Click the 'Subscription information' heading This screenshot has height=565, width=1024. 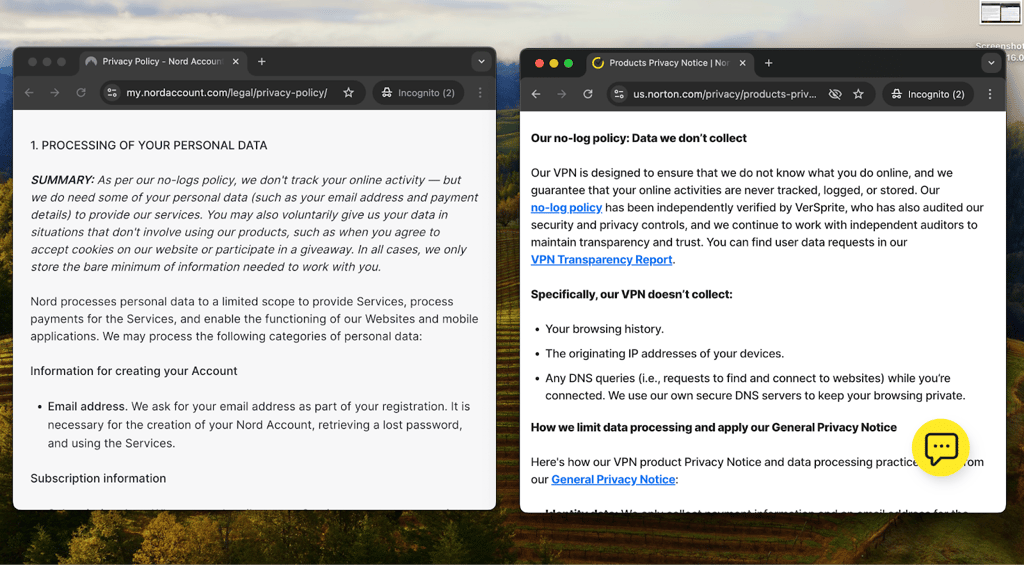coord(98,478)
